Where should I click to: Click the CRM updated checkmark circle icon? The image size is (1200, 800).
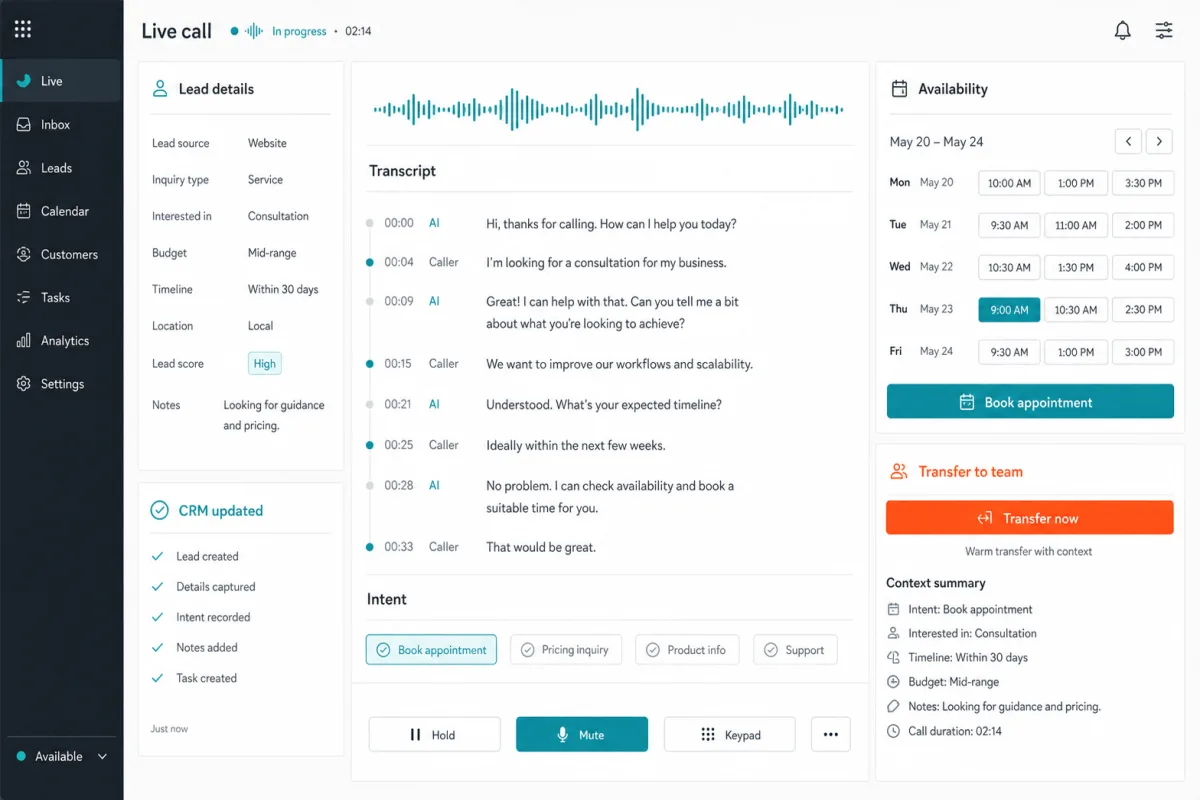tap(159, 510)
